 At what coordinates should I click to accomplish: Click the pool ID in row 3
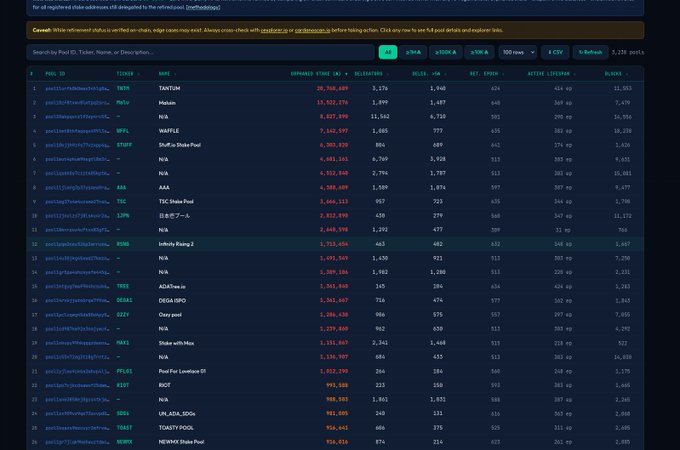(x=77, y=117)
